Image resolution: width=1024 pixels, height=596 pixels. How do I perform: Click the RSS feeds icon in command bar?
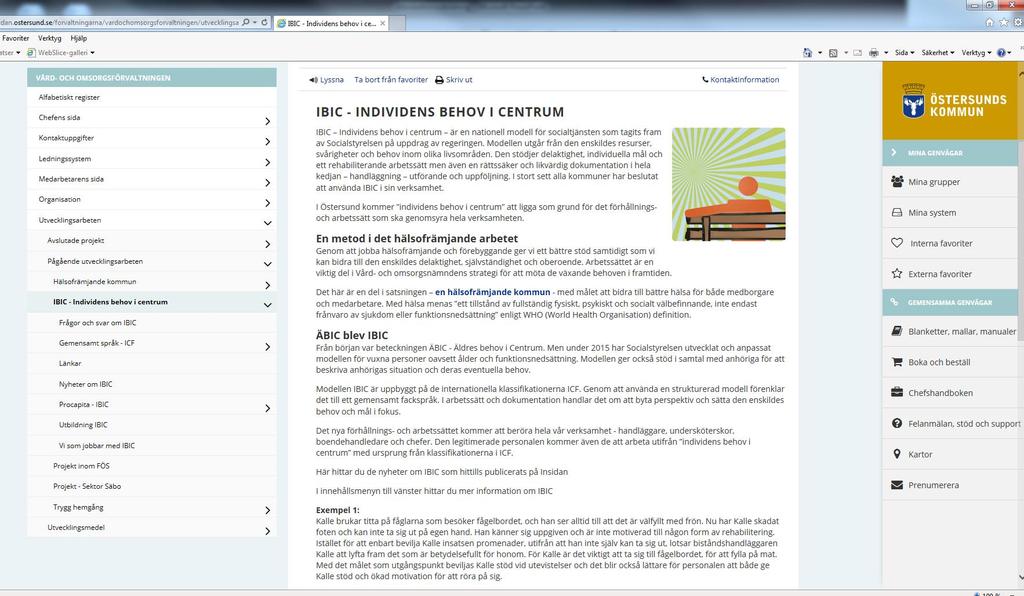pyautogui.click(x=833, y=53)
